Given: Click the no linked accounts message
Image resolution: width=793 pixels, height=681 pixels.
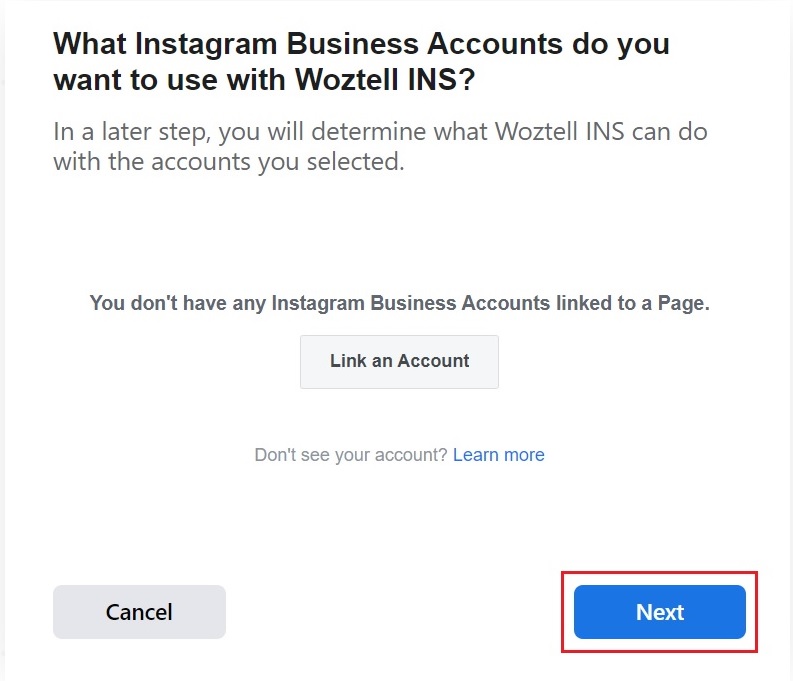Looking at the screenshot, I should pyautogui.click(x=399, y=303).
